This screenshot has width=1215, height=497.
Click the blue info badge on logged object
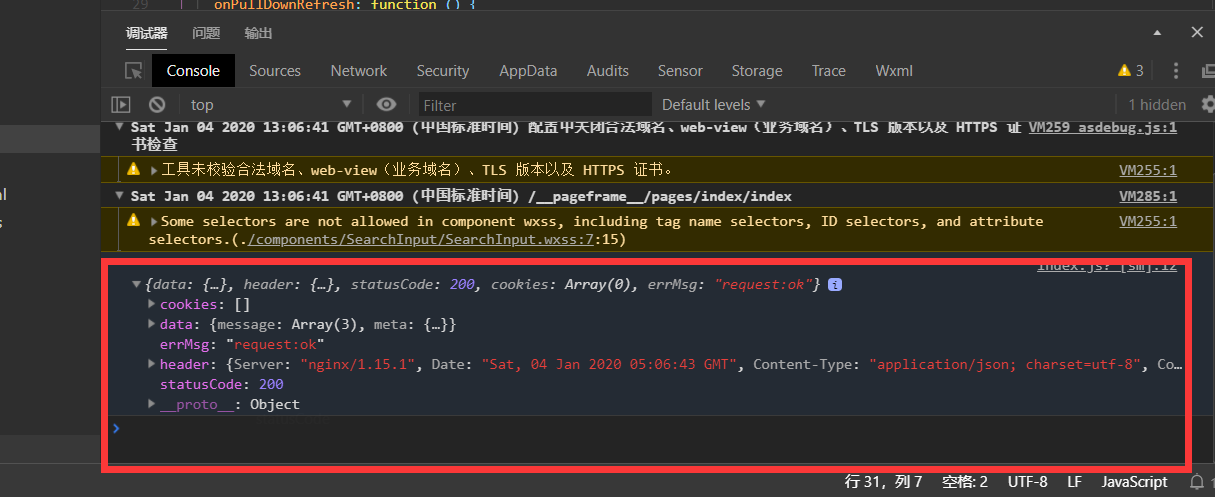click(x=835, y=284)
